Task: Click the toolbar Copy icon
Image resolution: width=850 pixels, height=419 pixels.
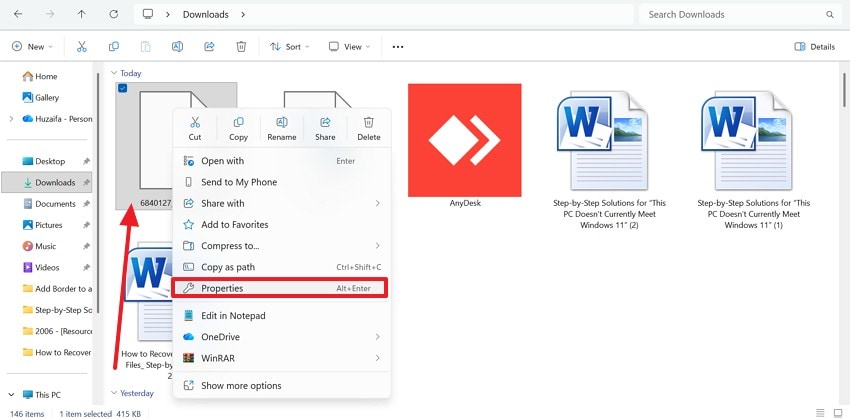Action: 113,47
